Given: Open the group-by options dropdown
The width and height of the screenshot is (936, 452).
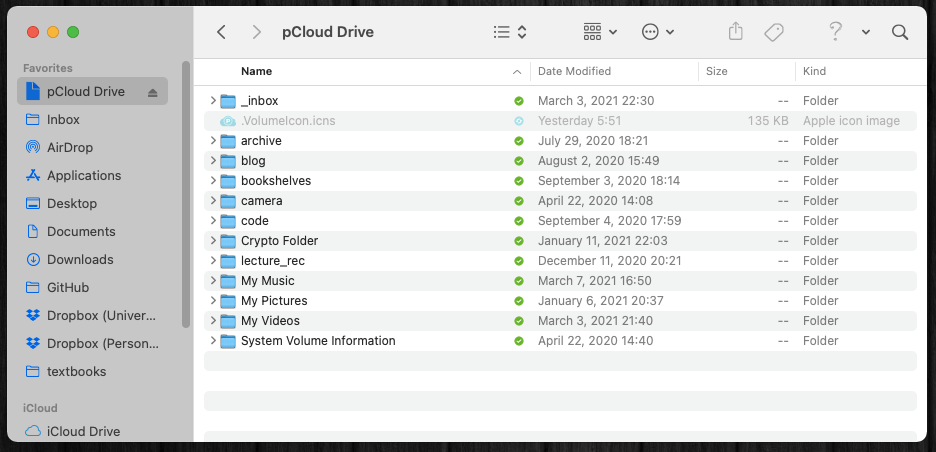Looking at the screenshot, I should coord(600,32).
